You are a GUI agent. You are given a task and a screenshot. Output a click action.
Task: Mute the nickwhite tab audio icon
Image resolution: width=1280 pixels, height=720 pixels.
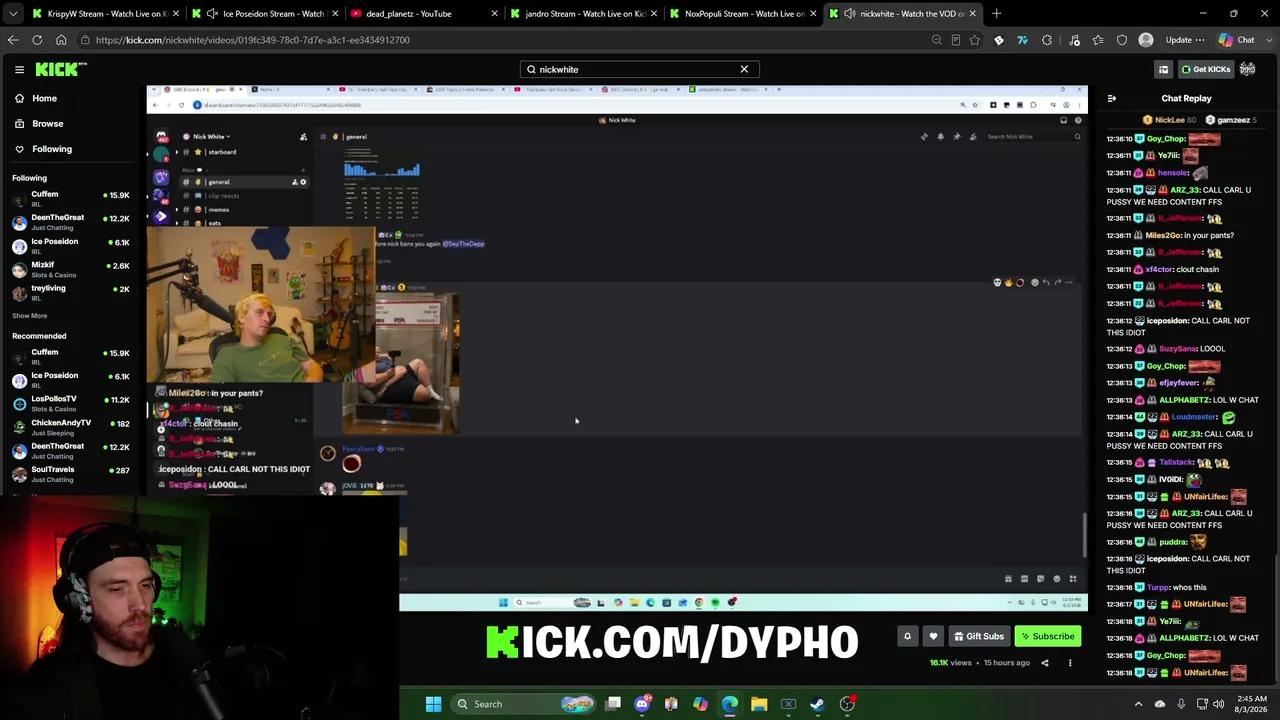(849, 14)
